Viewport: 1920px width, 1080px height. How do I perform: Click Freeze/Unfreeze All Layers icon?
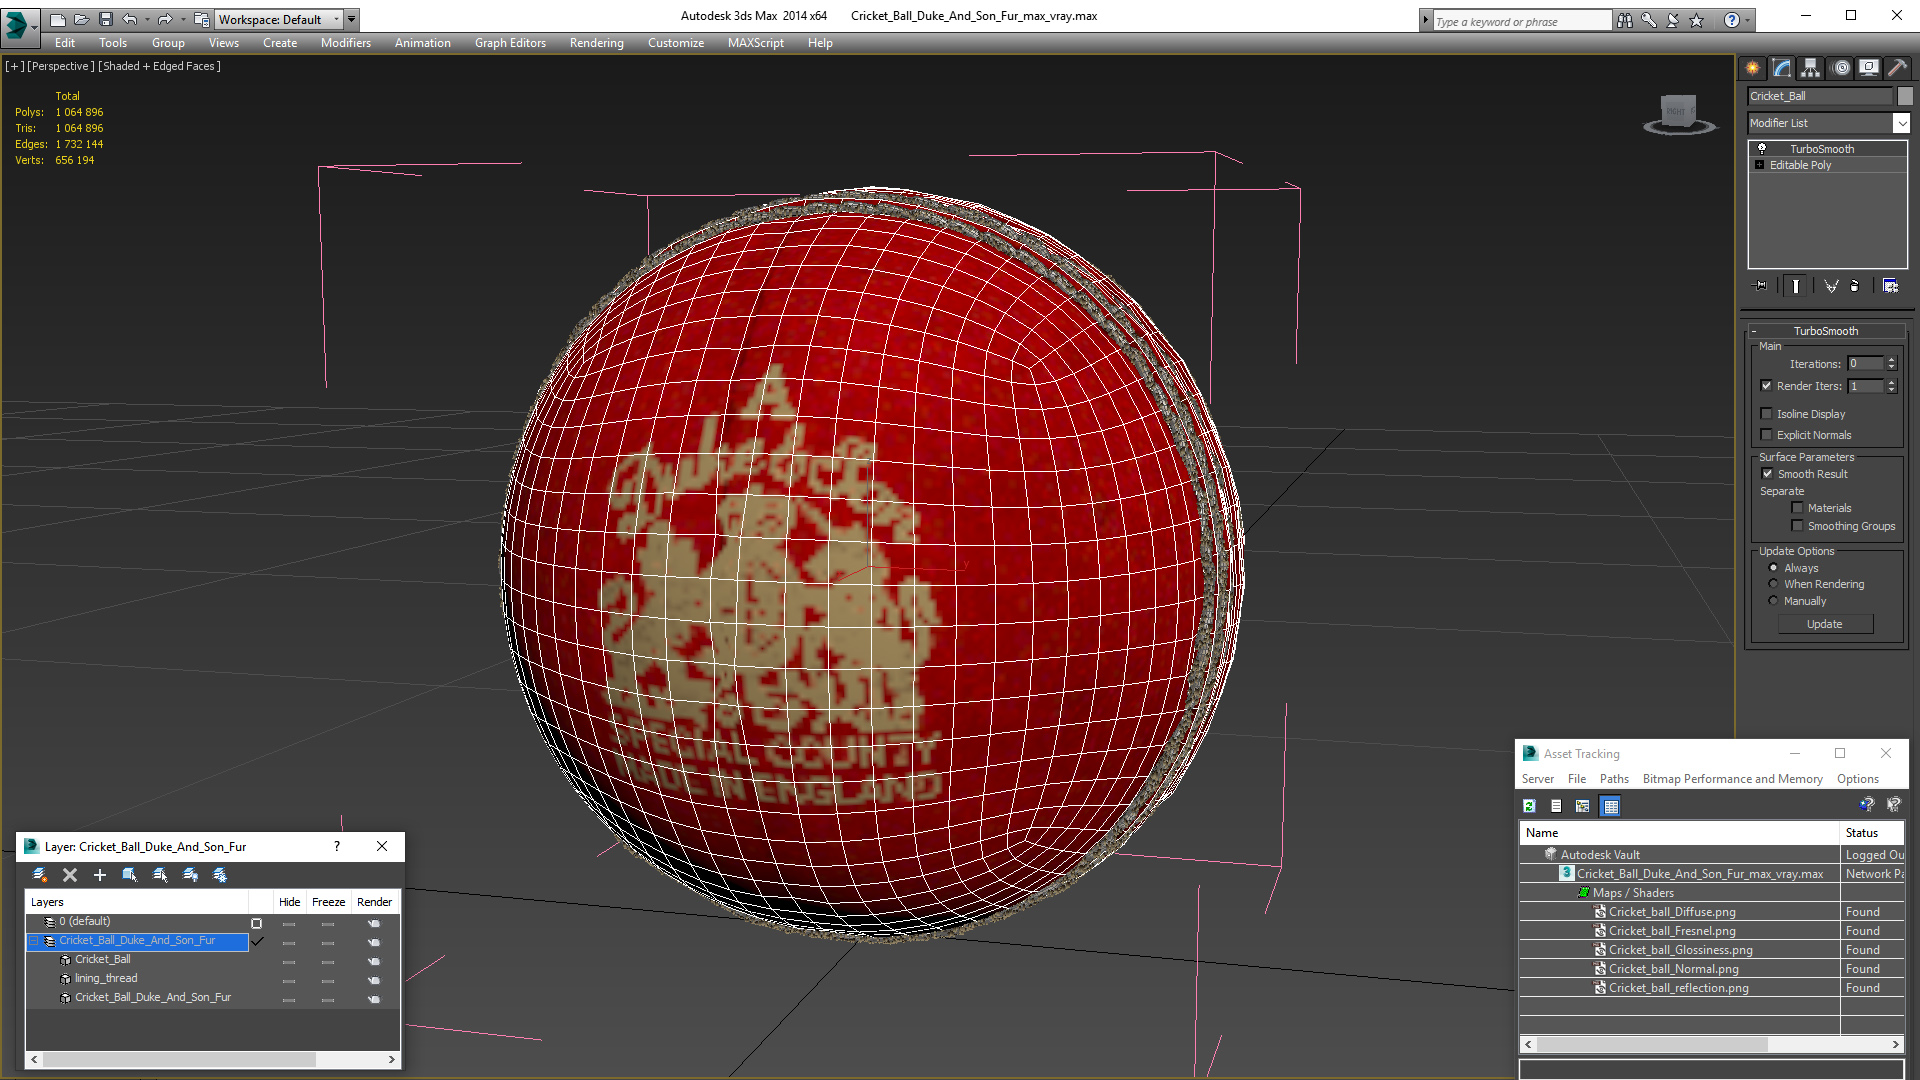(220, 875)
